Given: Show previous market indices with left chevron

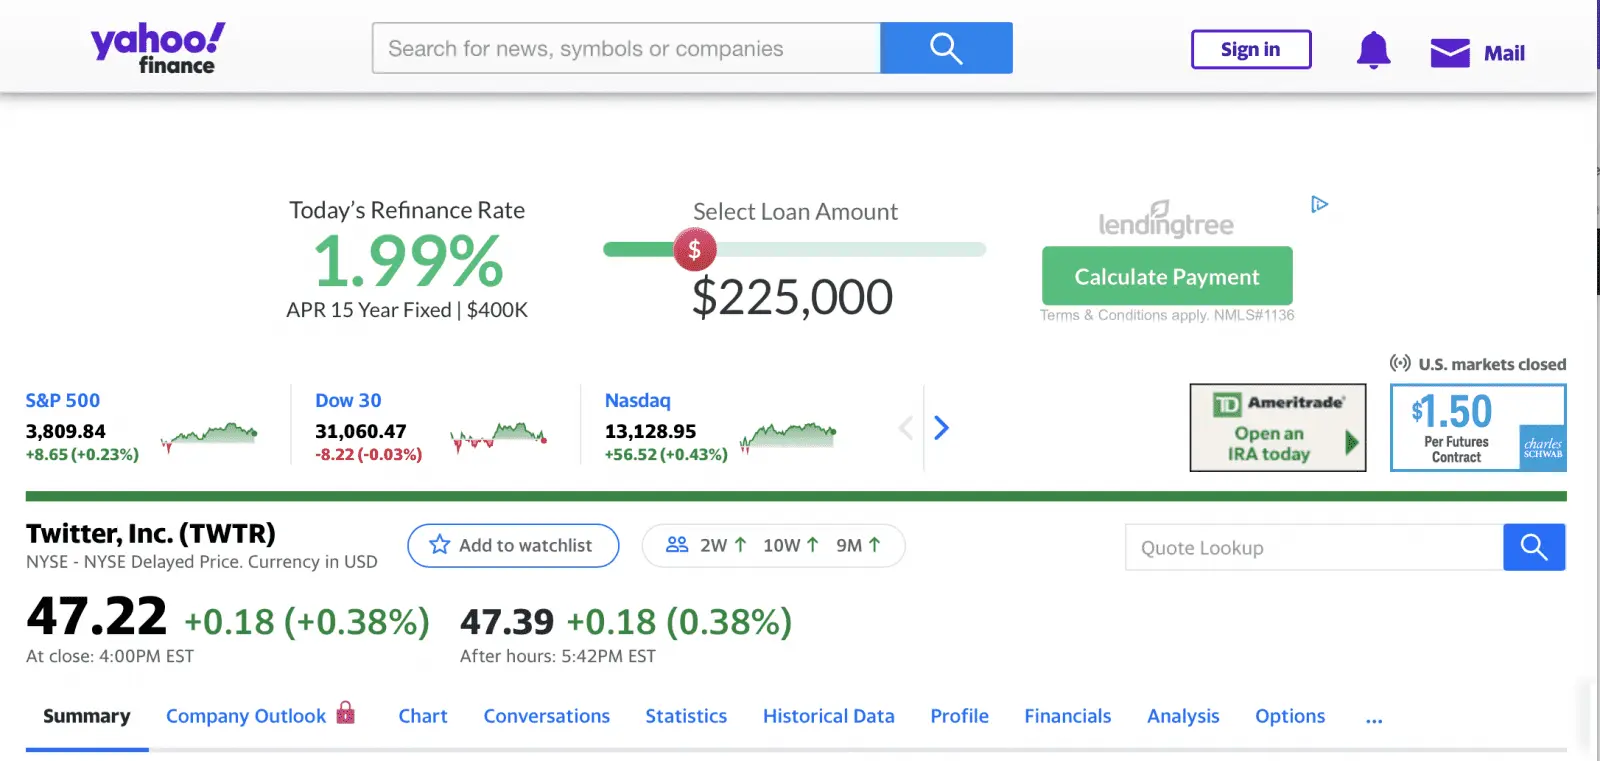Looking at the screenshot, I should pyautogui.click(x=906, y=428).
